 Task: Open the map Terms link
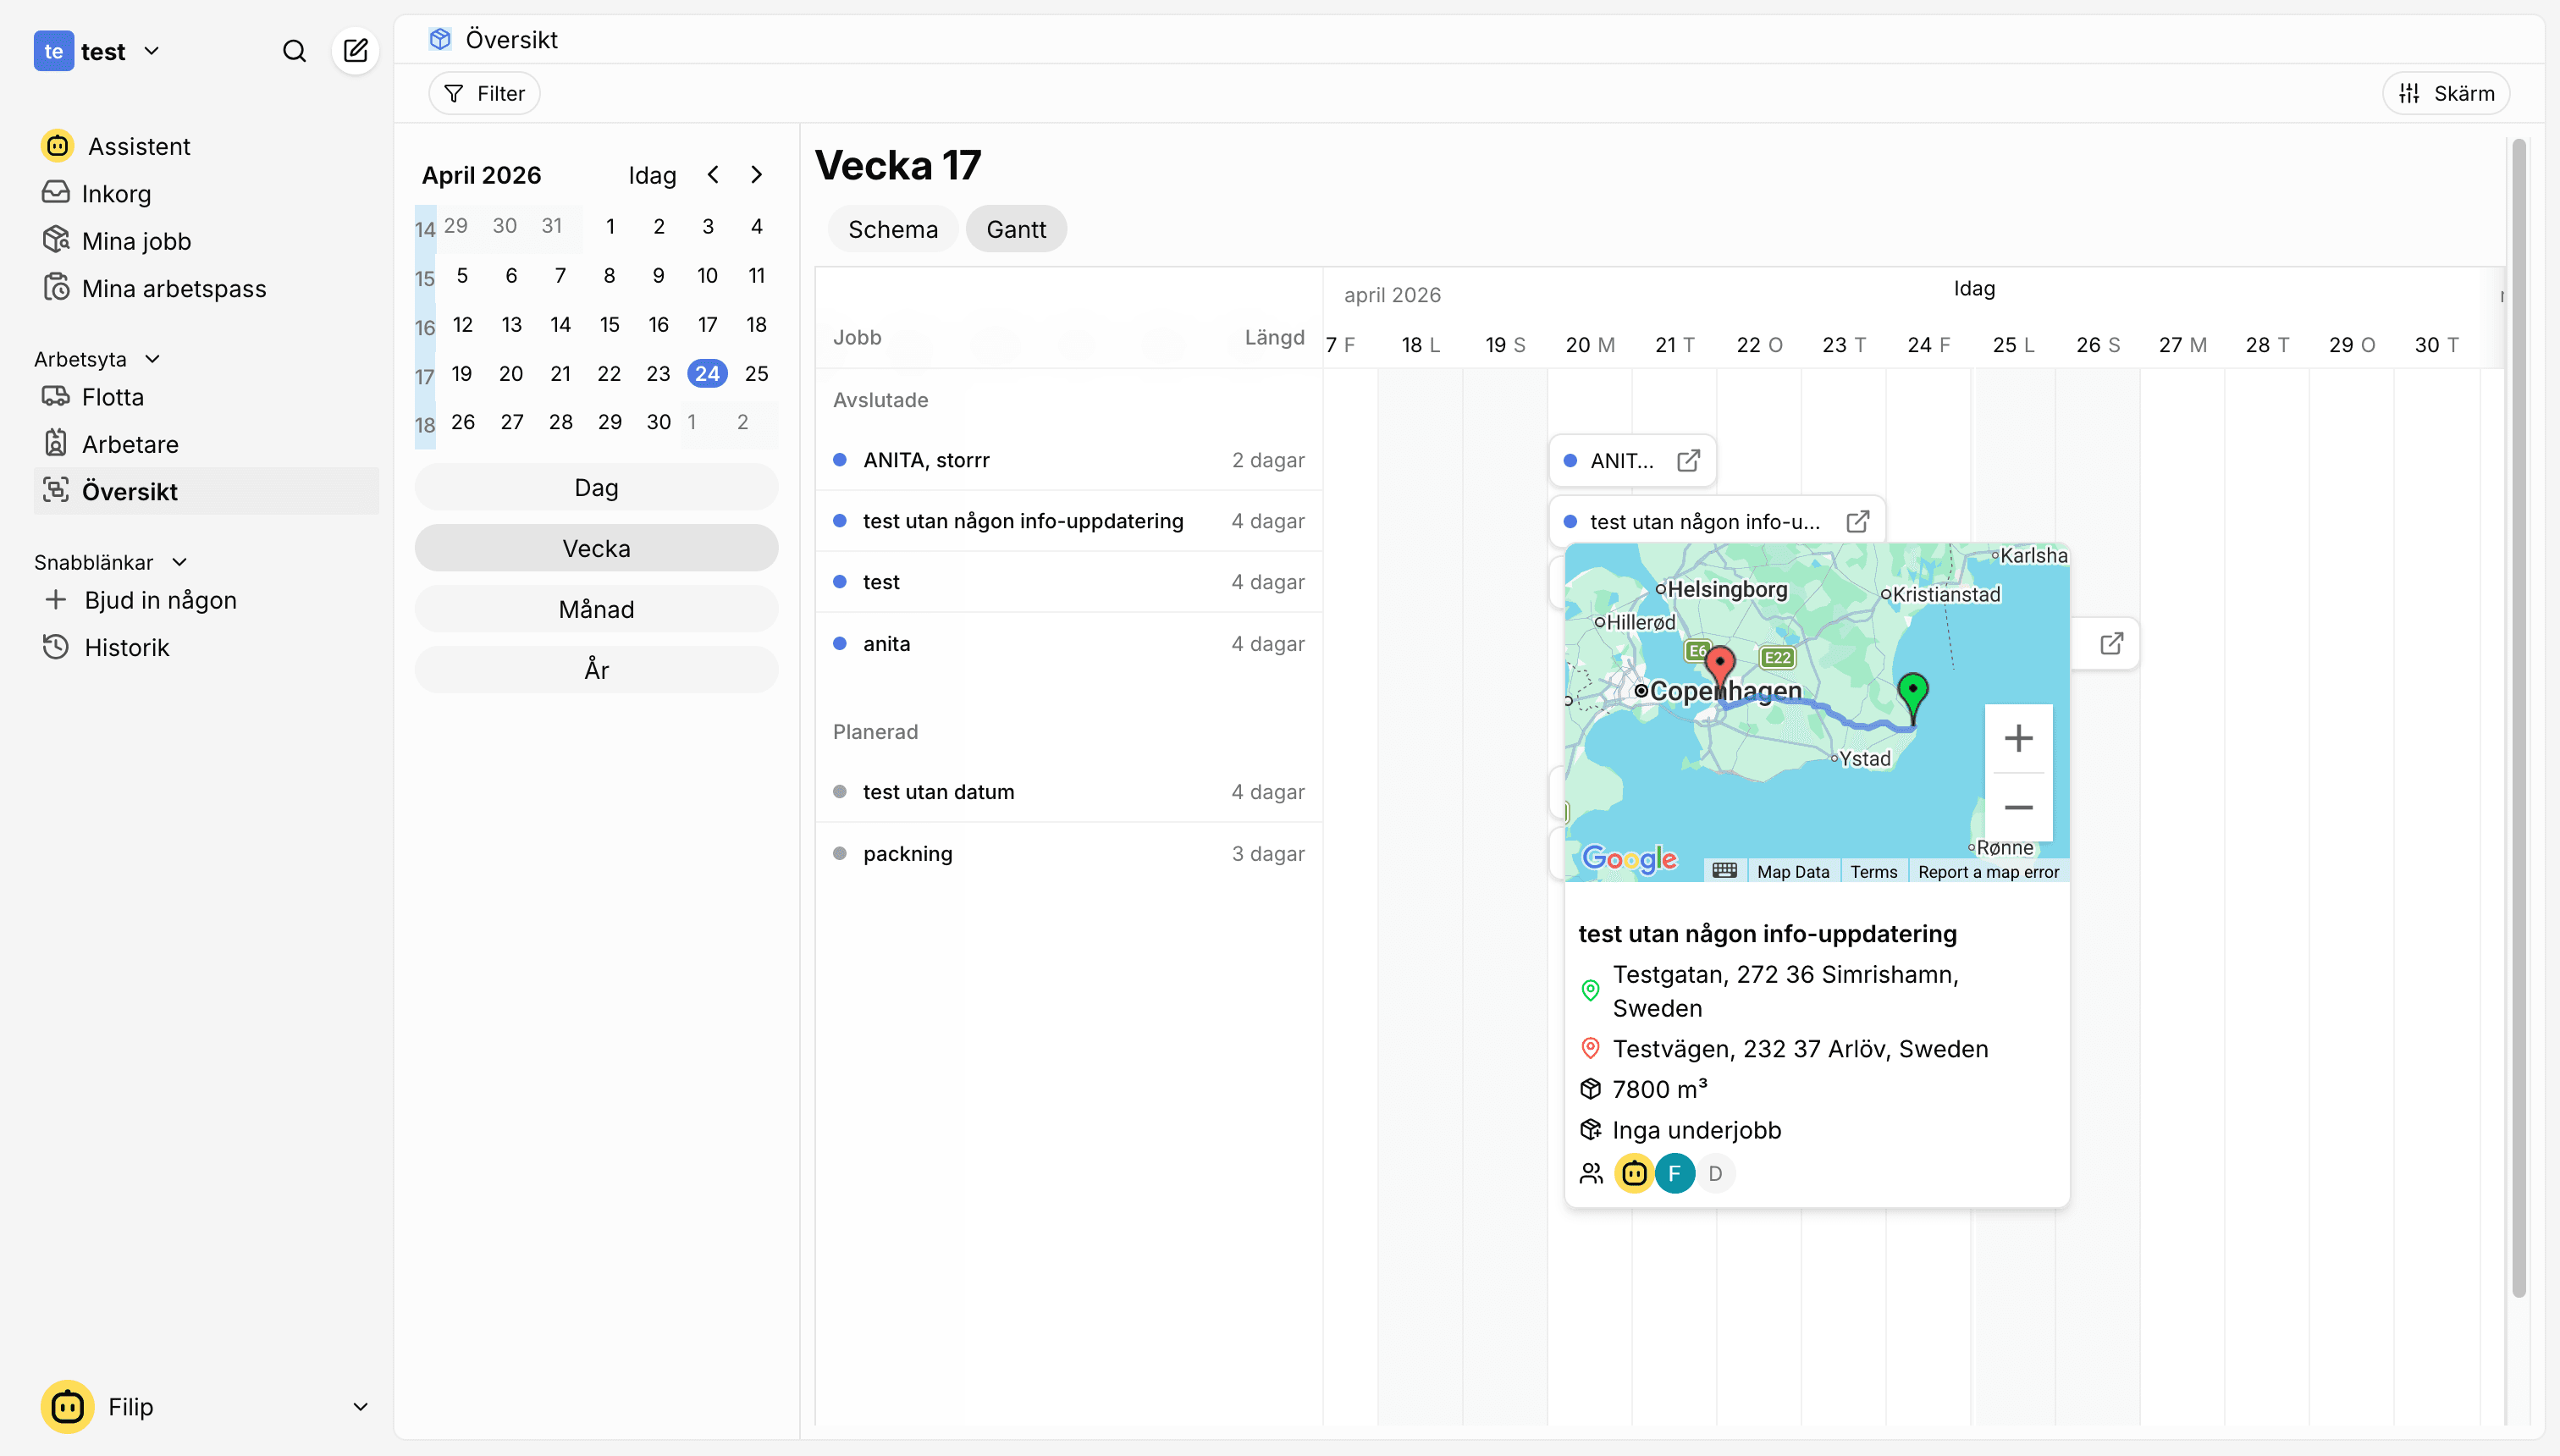[x=1873, y=871]
